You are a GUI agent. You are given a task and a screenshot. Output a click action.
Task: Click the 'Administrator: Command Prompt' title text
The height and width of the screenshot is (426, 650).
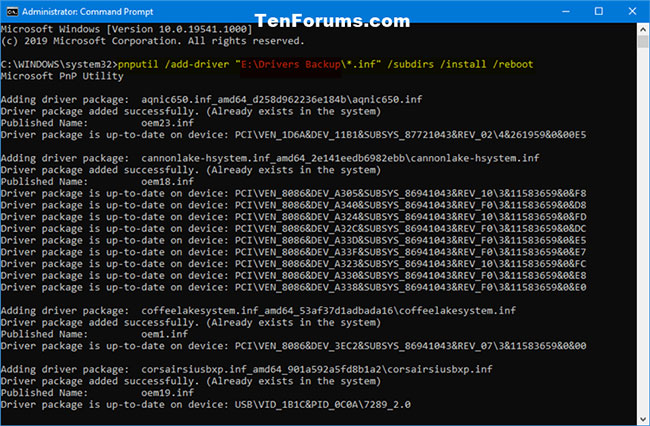click(x=87, y=12)
